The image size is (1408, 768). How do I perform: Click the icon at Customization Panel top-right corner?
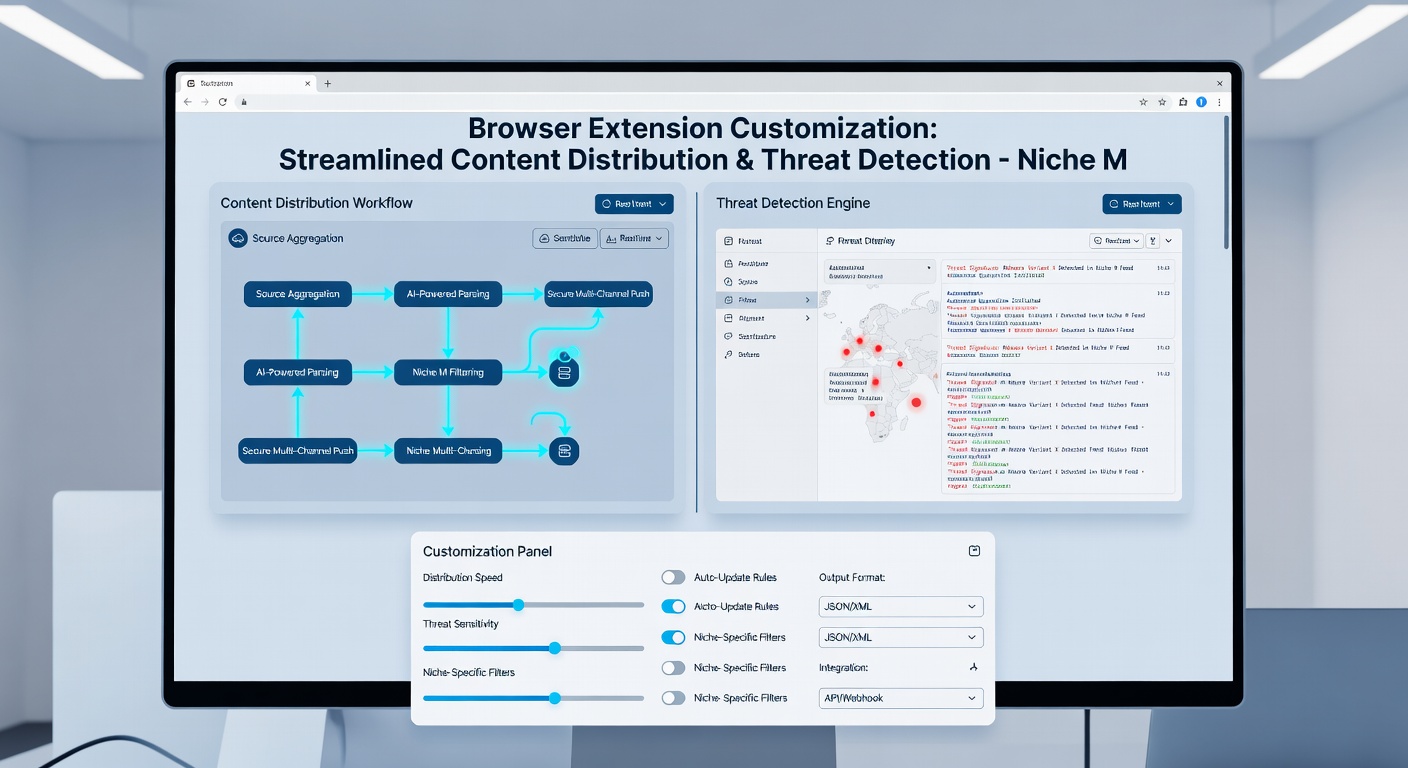975,551
